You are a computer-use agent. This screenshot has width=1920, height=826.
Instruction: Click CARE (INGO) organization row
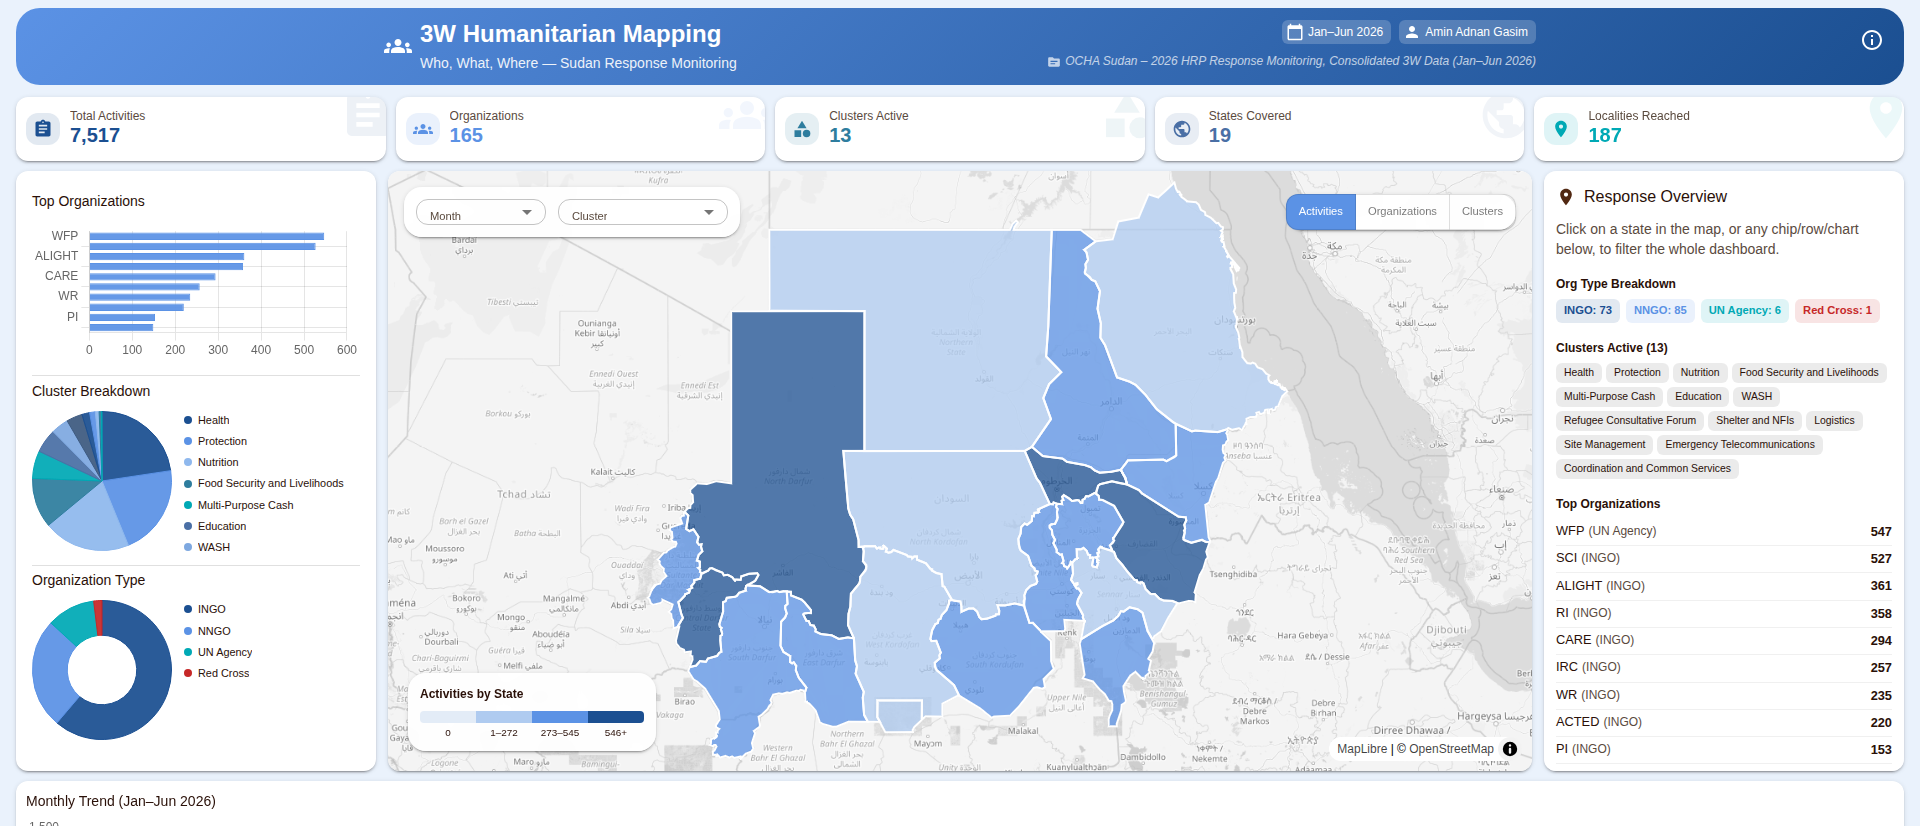point(1724,640)
